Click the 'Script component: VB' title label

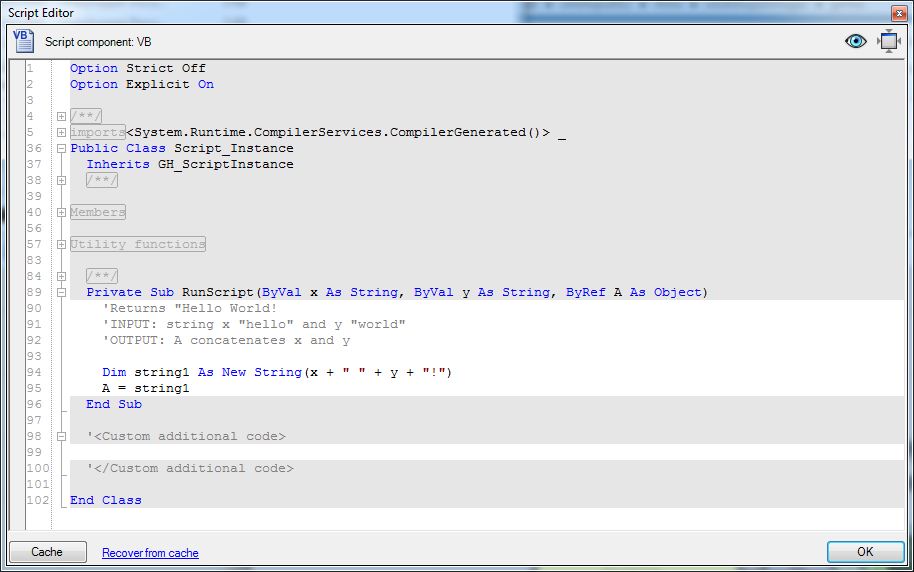98,42
